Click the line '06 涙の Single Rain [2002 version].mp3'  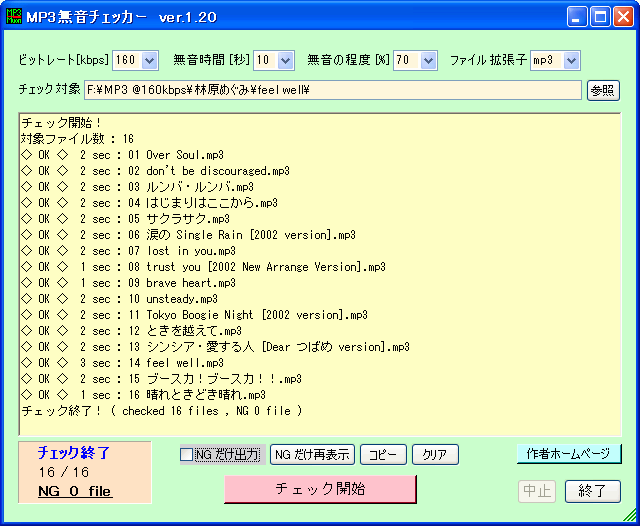click(x=189, y=235)
